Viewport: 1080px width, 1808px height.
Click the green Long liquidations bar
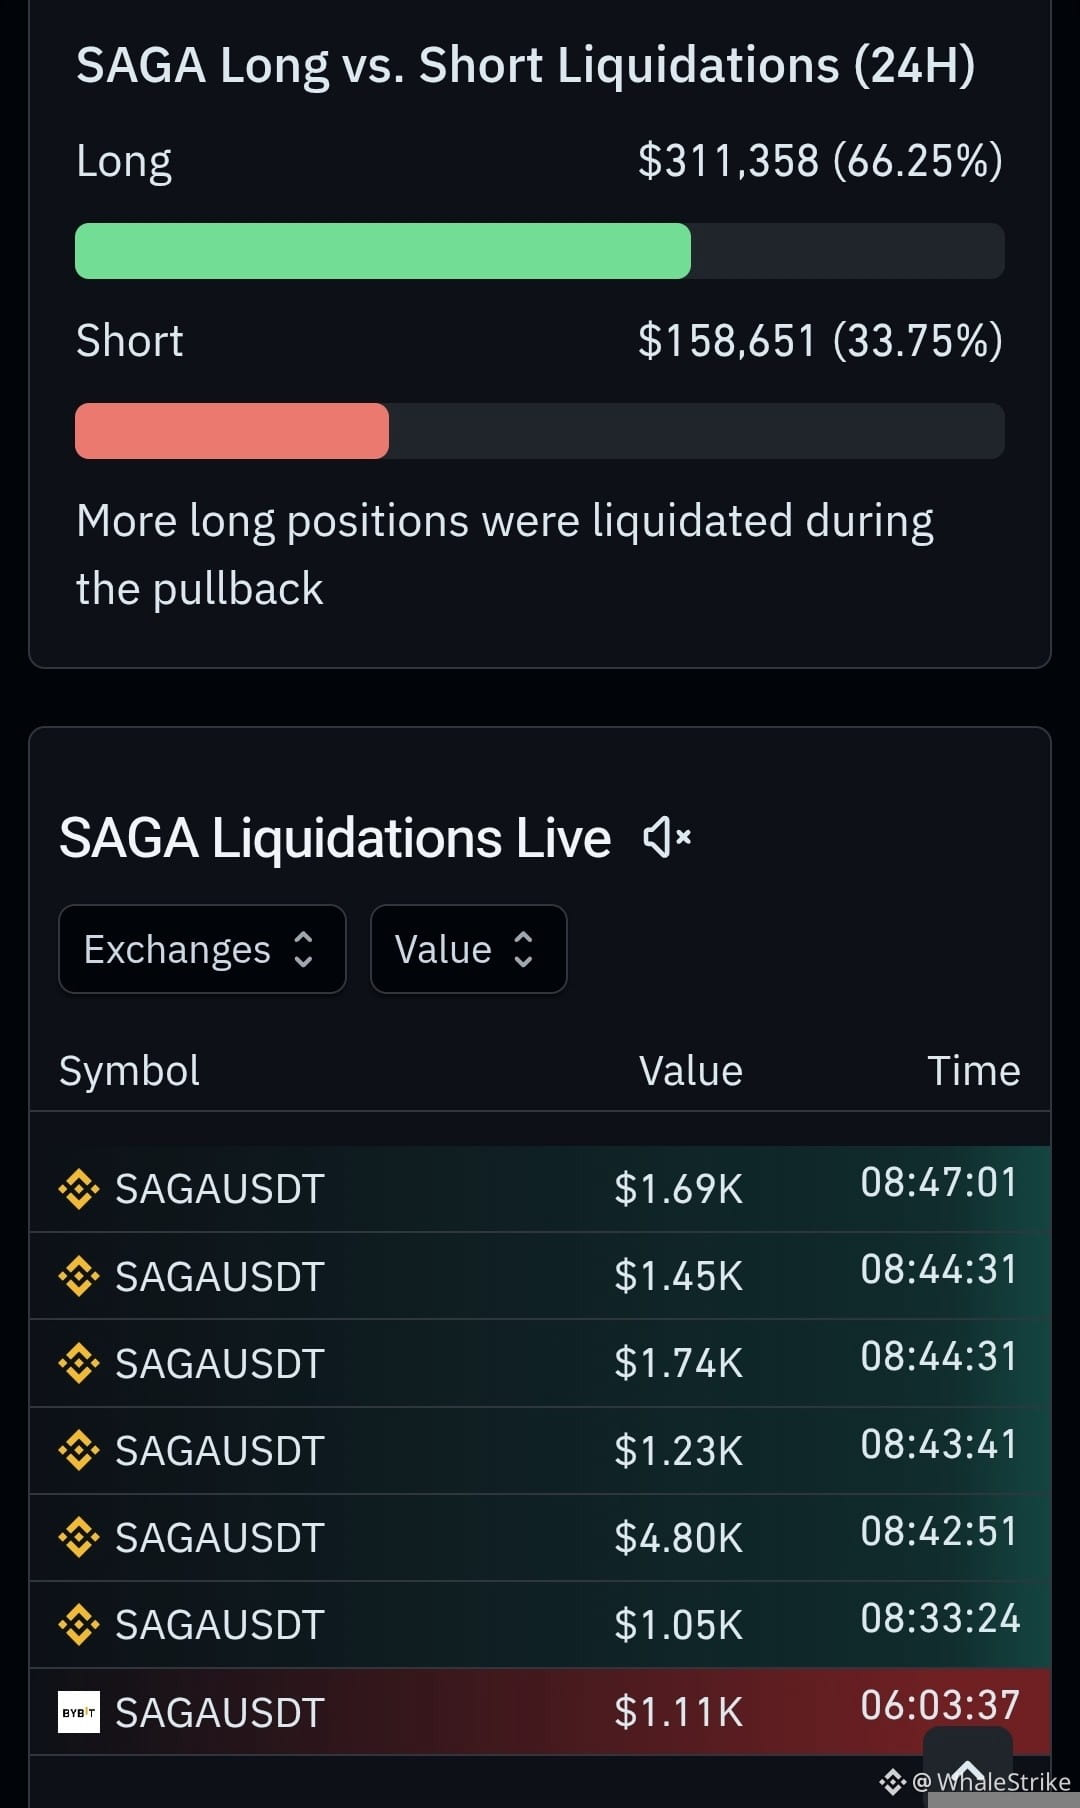(383, 250)
